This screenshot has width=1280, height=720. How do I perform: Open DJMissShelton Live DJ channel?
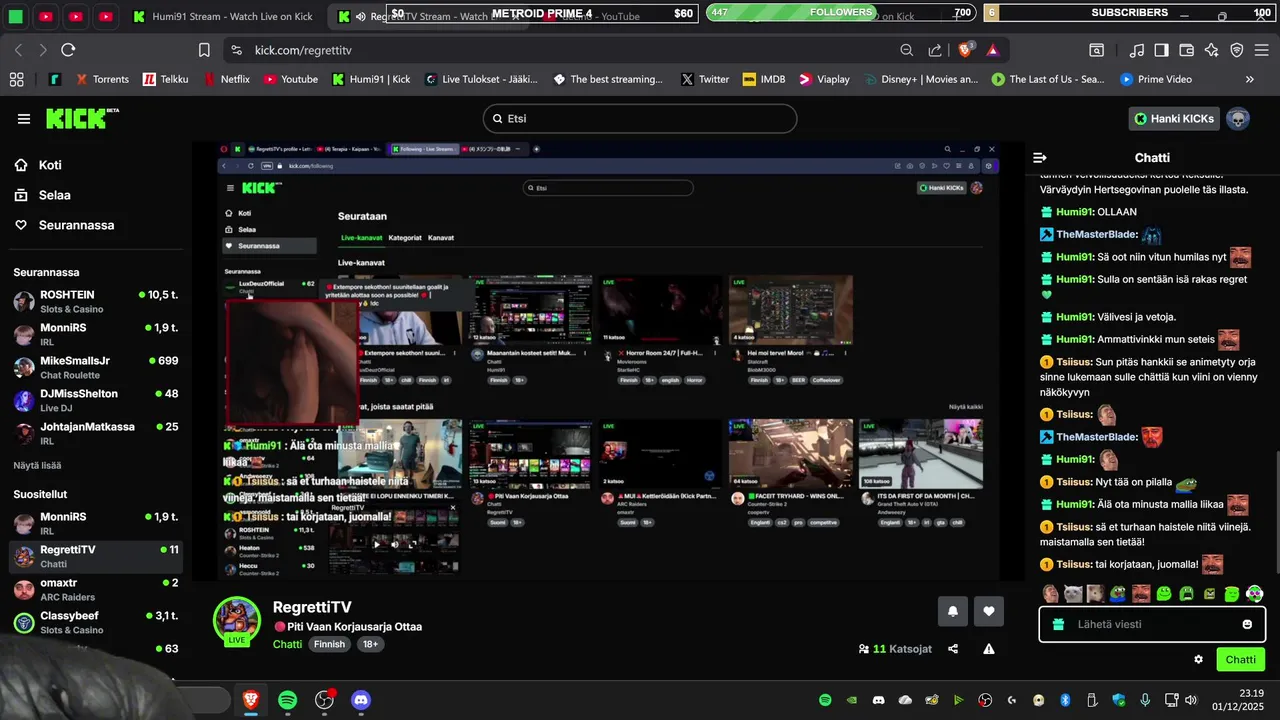pos(96,400)
